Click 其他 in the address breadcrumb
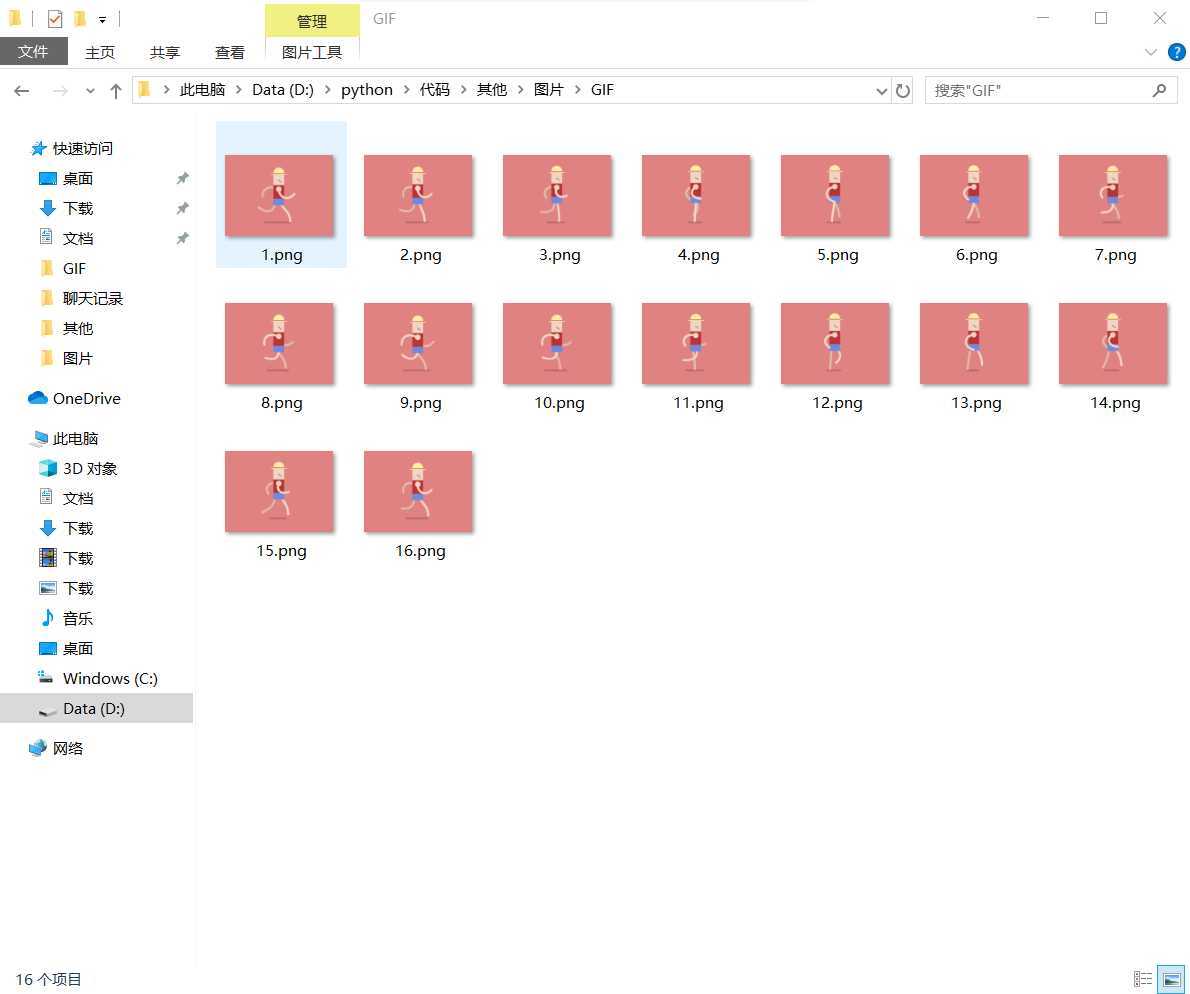 pyautogui.click(x=492, y=90)
